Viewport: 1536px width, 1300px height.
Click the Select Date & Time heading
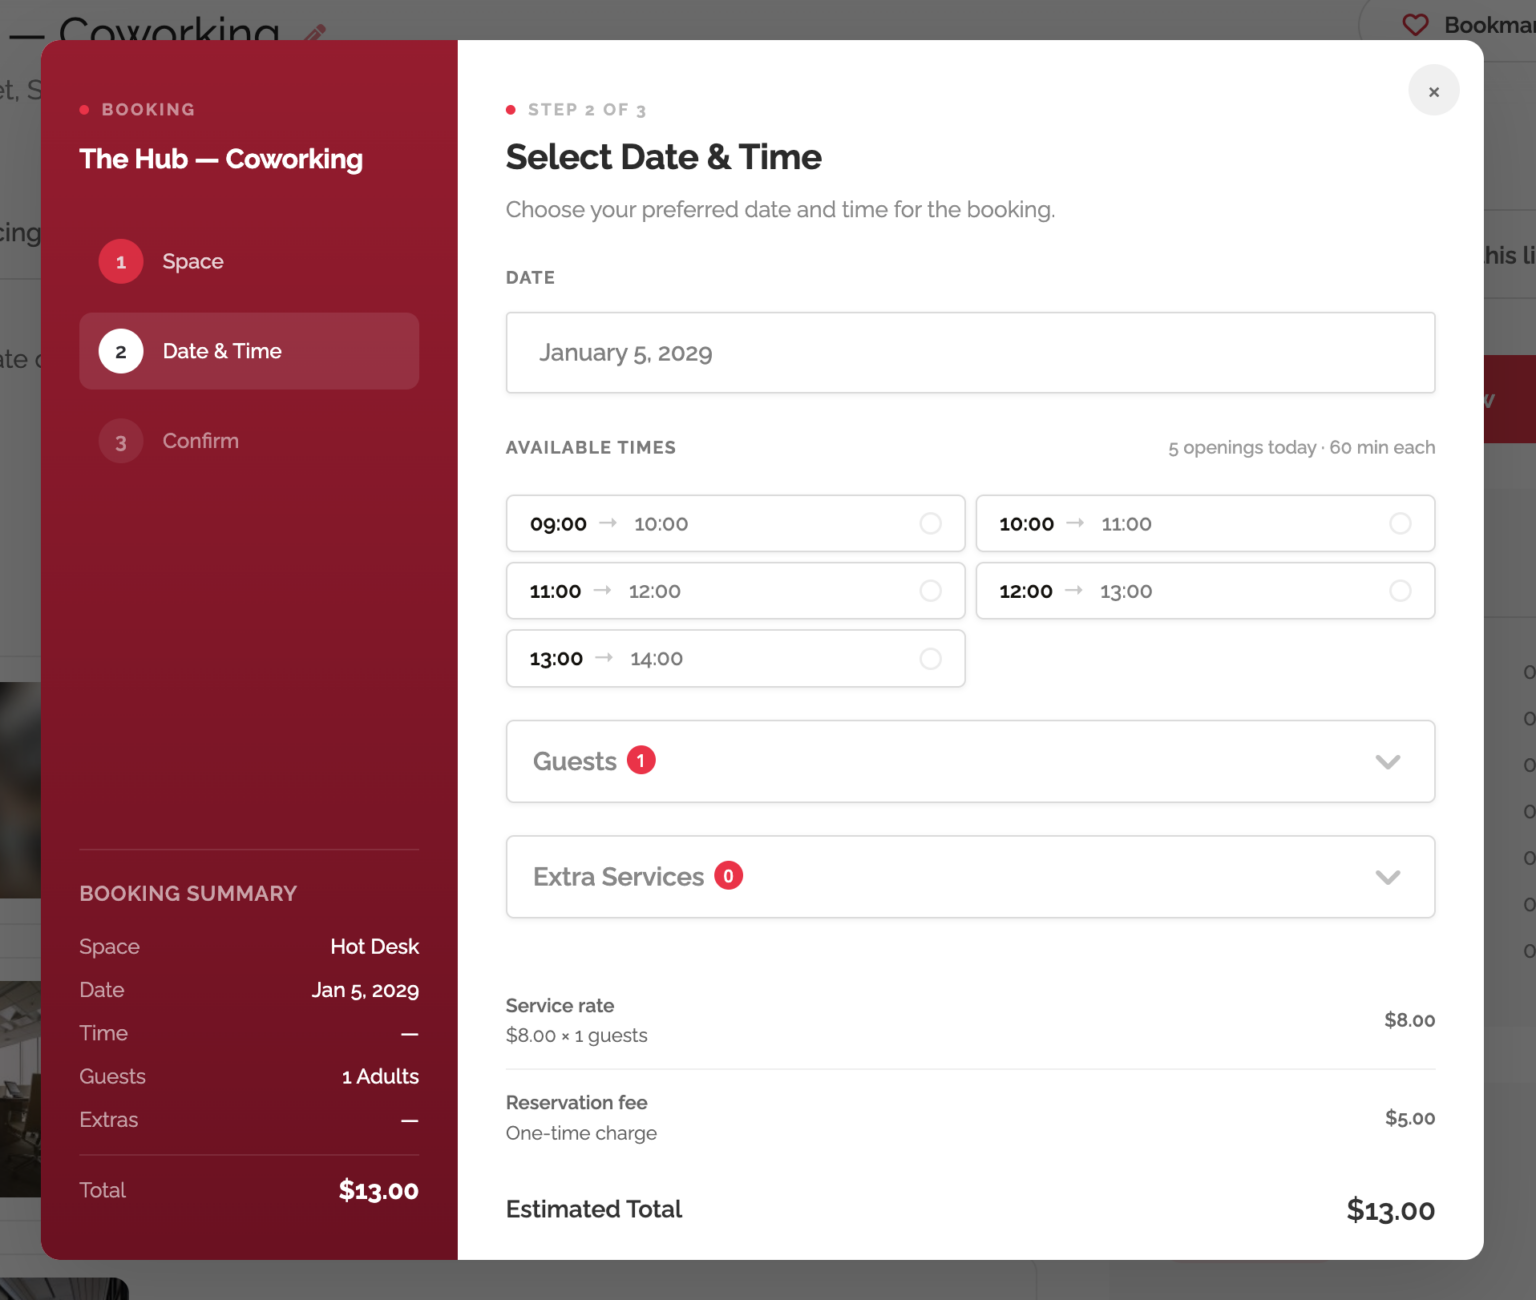pos(663,157)
